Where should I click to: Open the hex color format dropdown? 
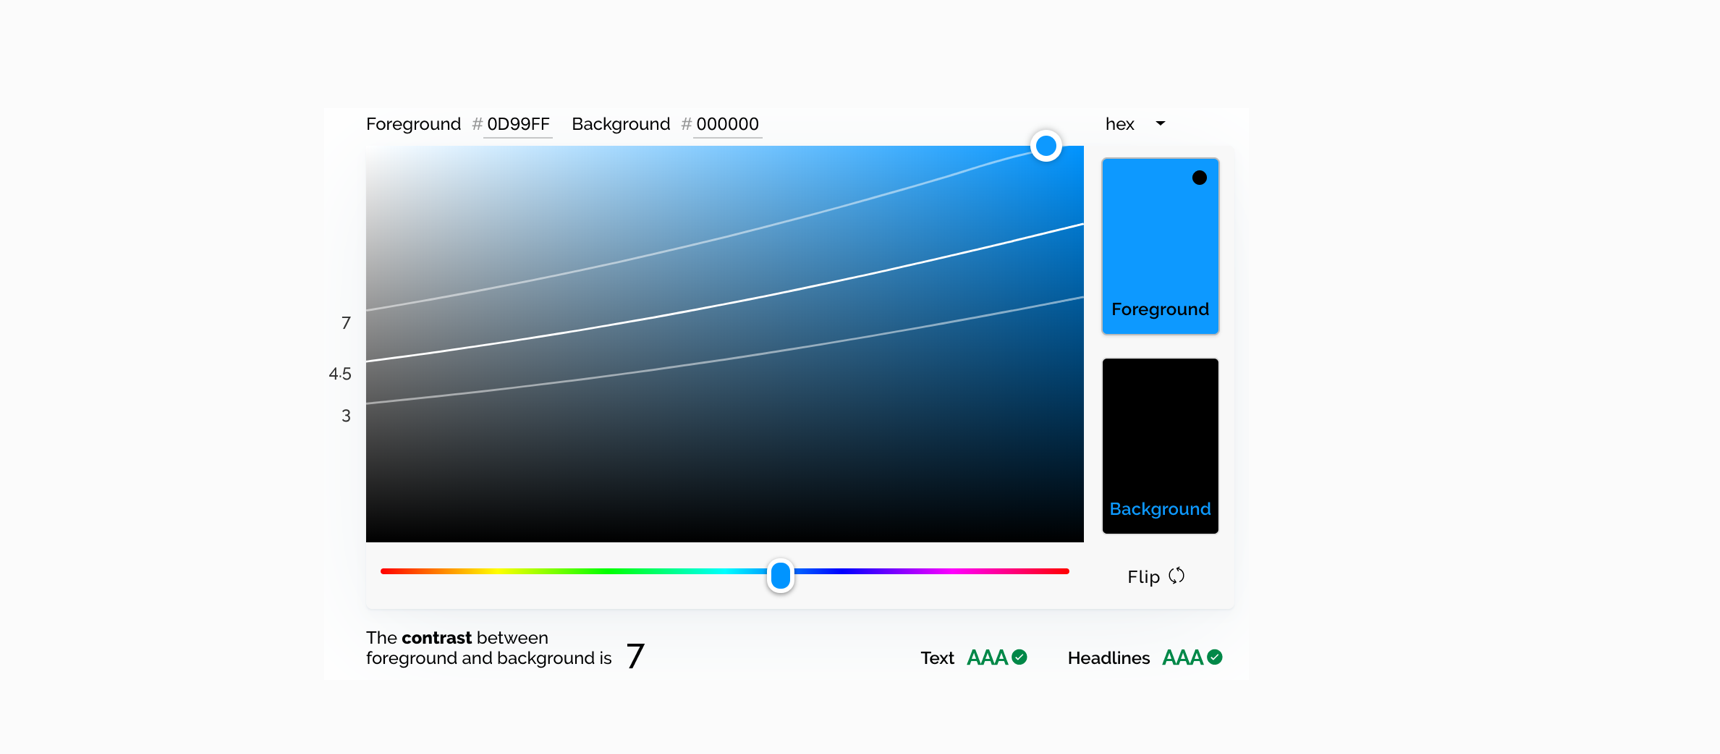1135,124
